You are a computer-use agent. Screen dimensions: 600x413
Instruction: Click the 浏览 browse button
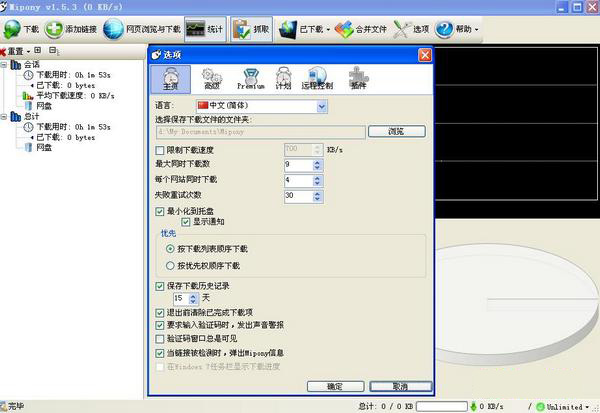coord(396,131)
